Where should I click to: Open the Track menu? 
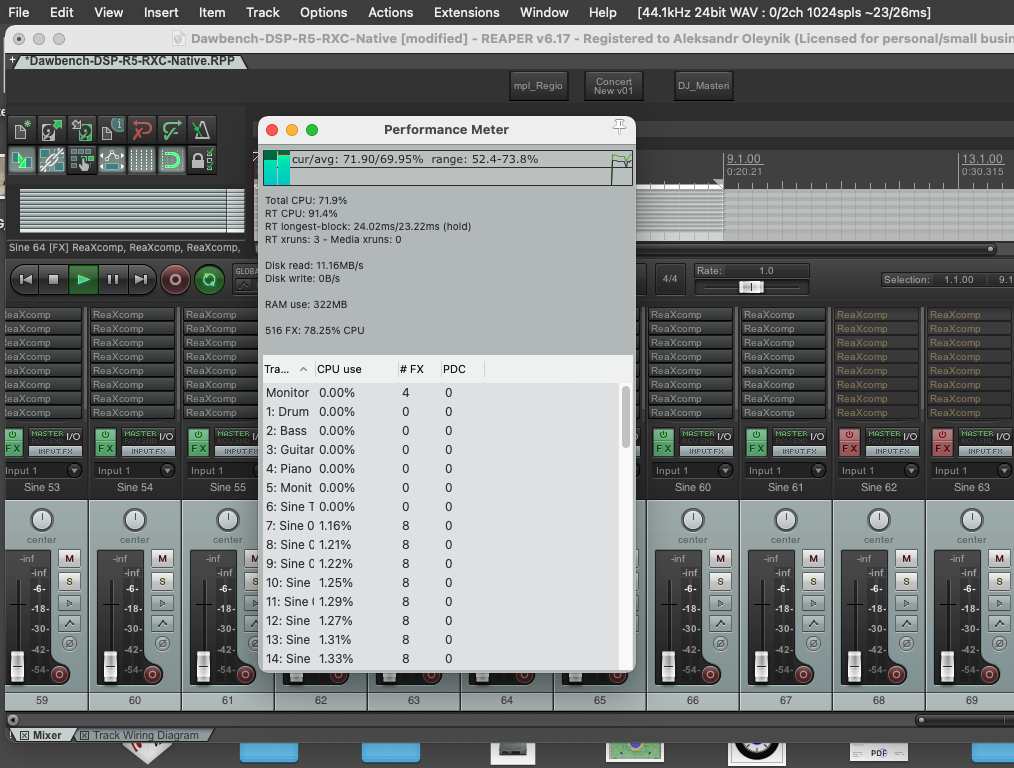click(x=263, y=12)
